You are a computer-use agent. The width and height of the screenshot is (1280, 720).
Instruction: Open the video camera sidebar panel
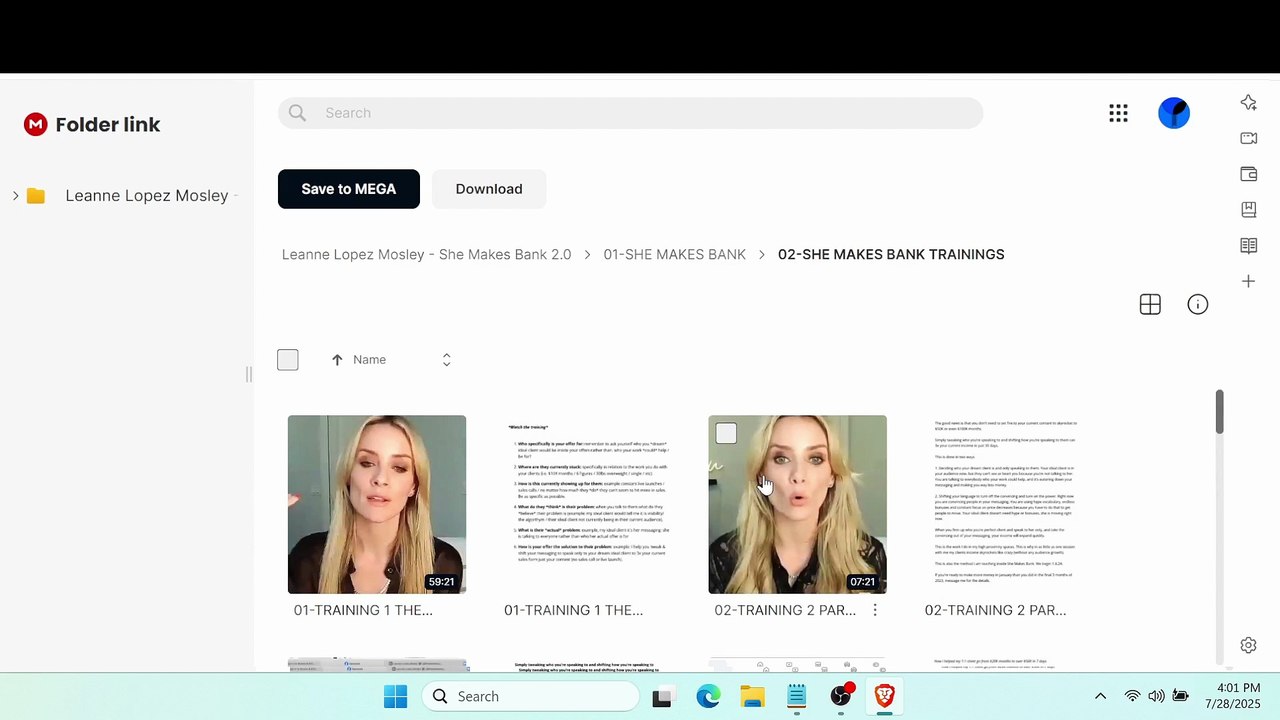1248,138
